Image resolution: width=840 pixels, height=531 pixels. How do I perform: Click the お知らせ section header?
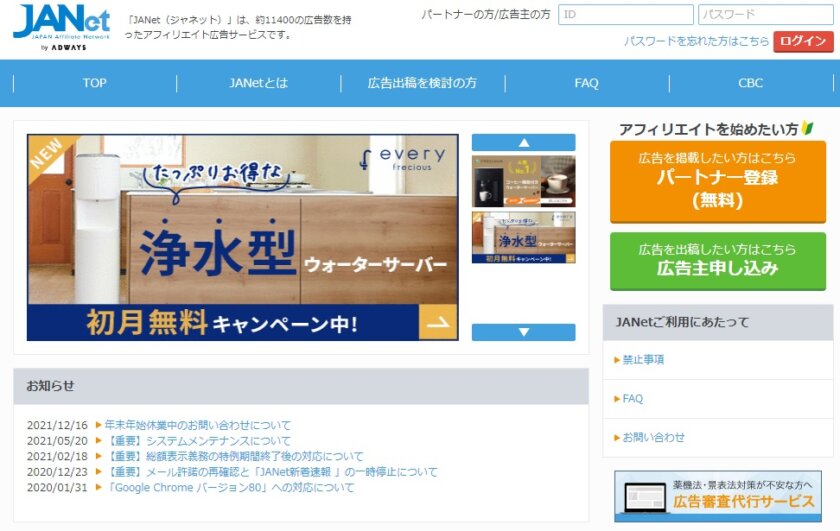[x=301, y=386]
